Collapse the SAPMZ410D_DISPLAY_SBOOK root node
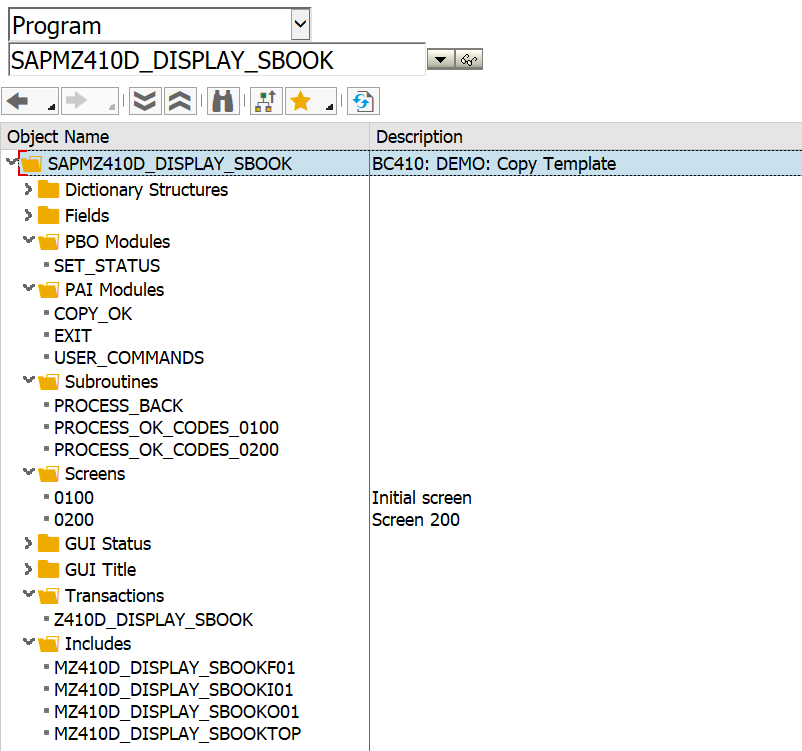This screenshot has width=802, height=751. click(x=10, y=162)
